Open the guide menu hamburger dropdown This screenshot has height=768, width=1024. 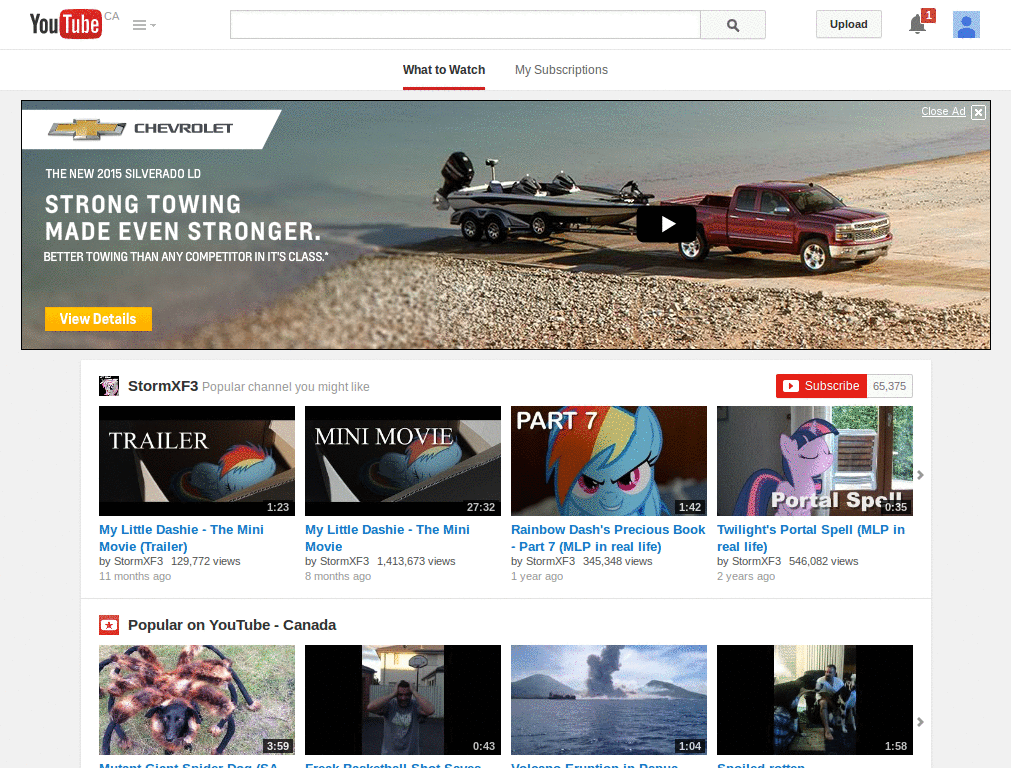click(144, 25)
